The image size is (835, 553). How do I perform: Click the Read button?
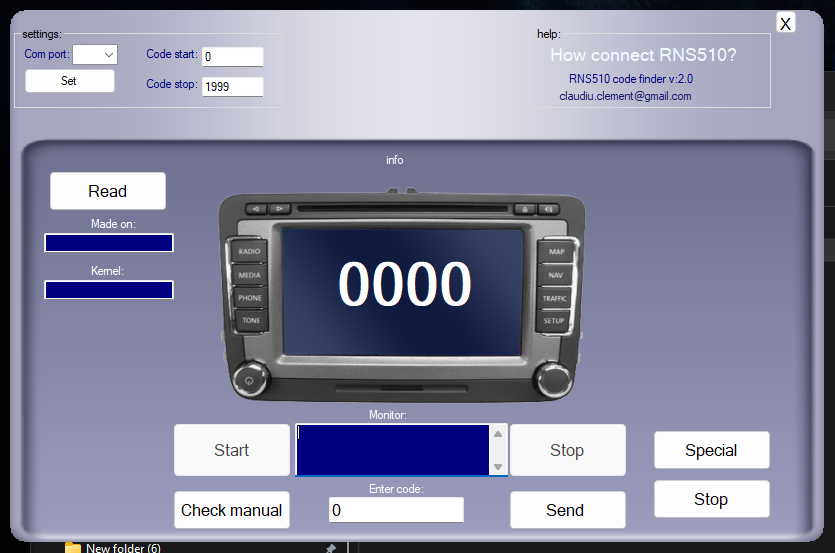[x=108, y=191]
